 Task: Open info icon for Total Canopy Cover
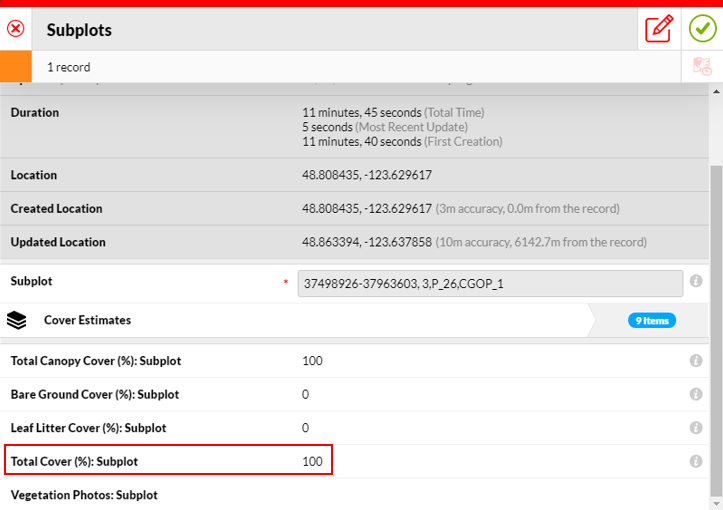(x=696, y=361)
